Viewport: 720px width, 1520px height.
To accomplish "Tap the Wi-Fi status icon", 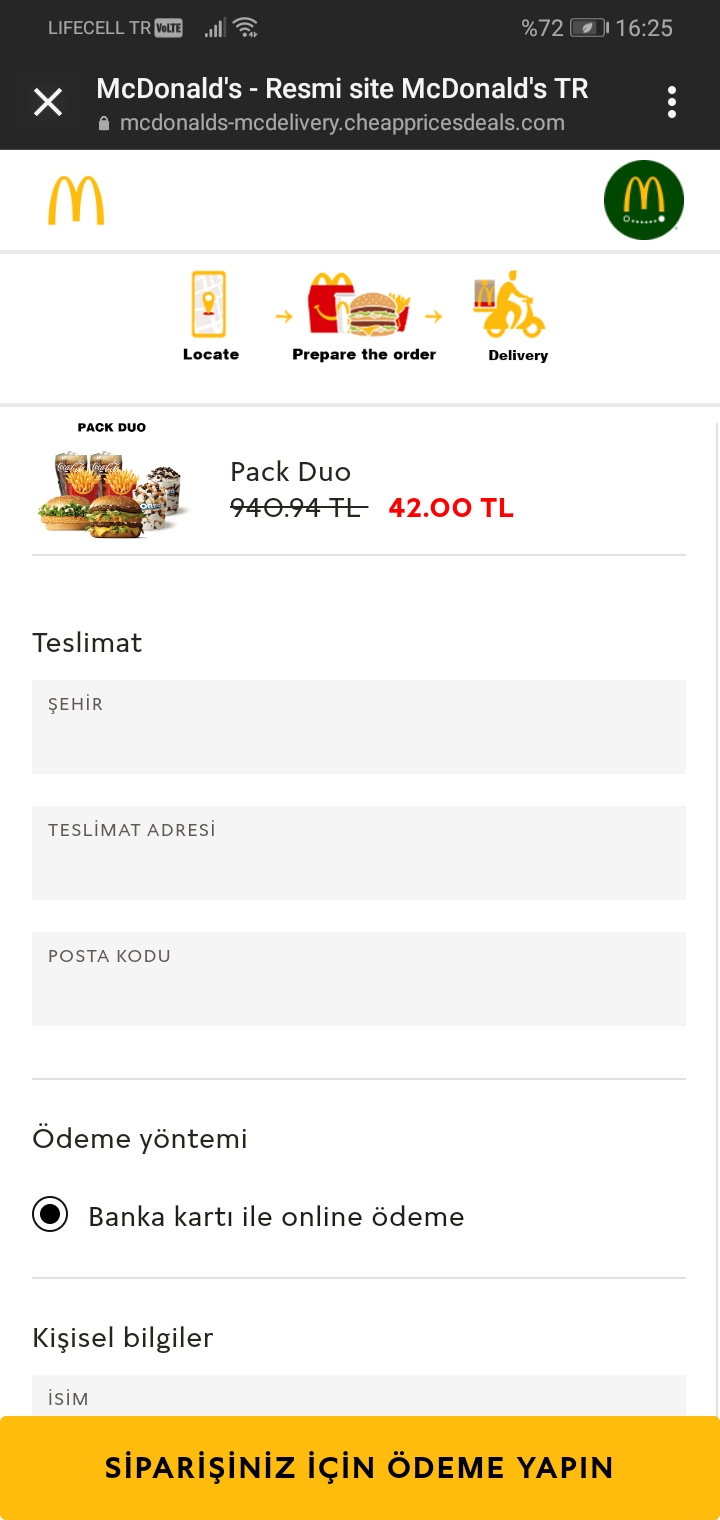I will (246, 28).
